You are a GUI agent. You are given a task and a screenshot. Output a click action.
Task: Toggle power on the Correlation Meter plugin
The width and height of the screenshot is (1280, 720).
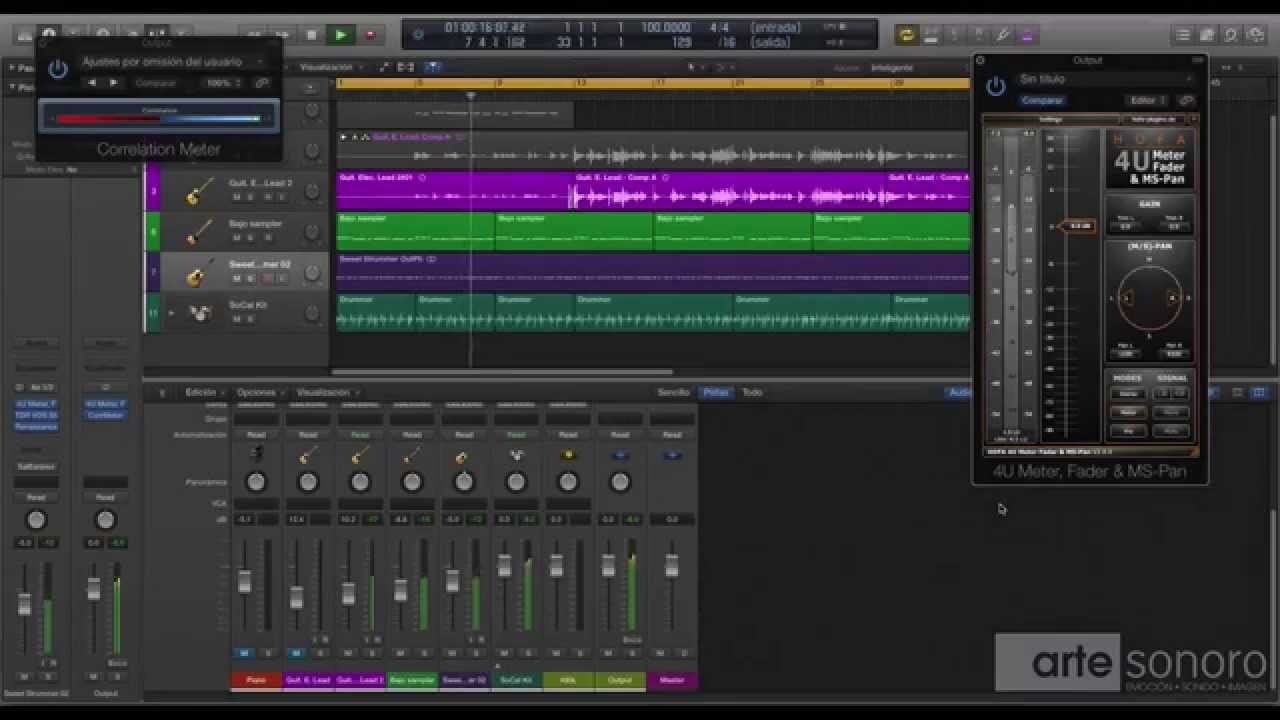point(58,68)
